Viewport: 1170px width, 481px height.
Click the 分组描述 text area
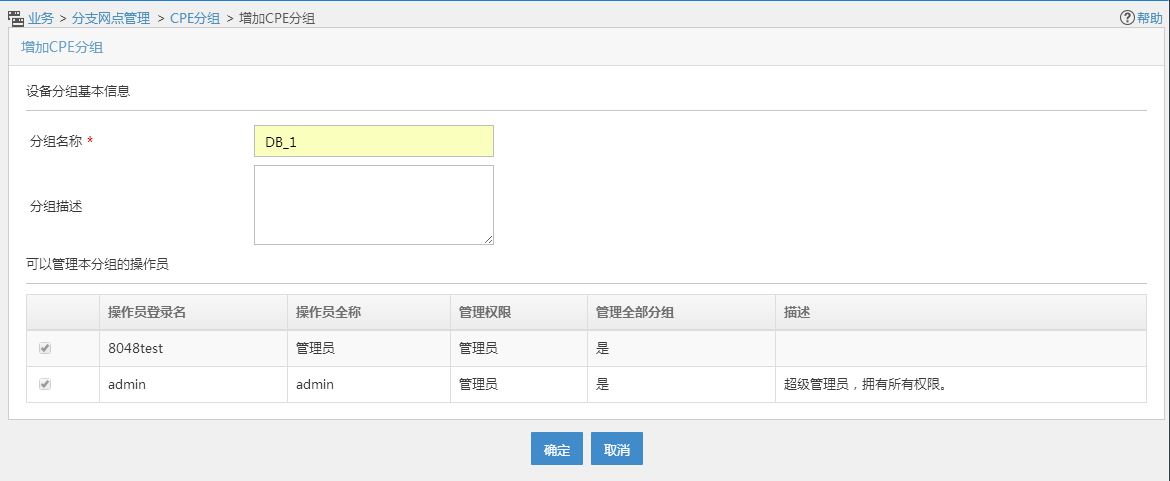[374, 205]
